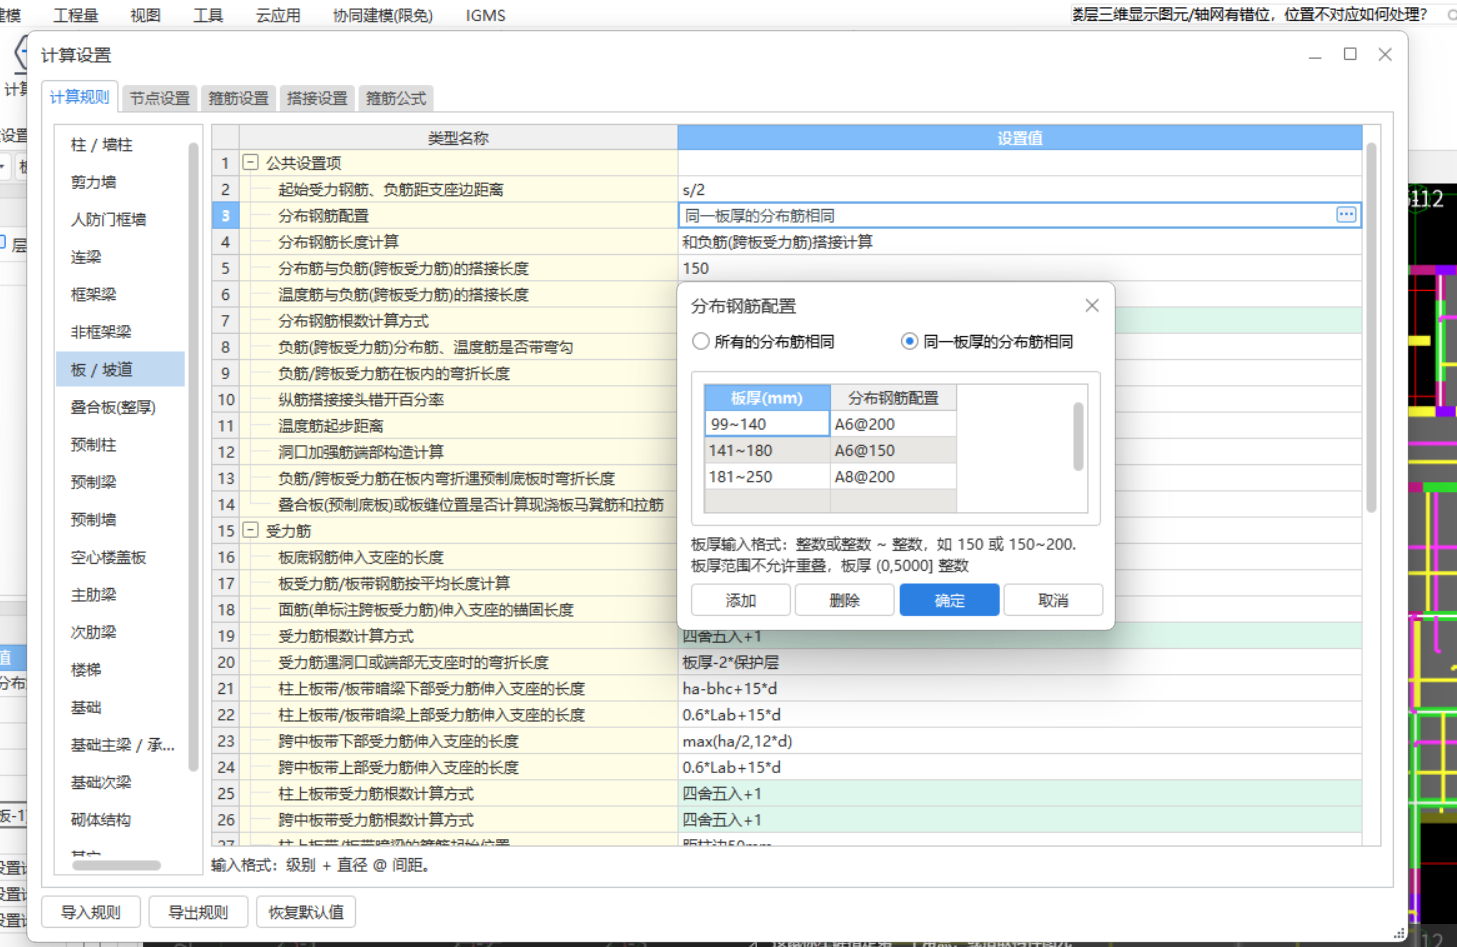
Task: Switch to 计算规则 tab
Action: [x=79, y=97]
